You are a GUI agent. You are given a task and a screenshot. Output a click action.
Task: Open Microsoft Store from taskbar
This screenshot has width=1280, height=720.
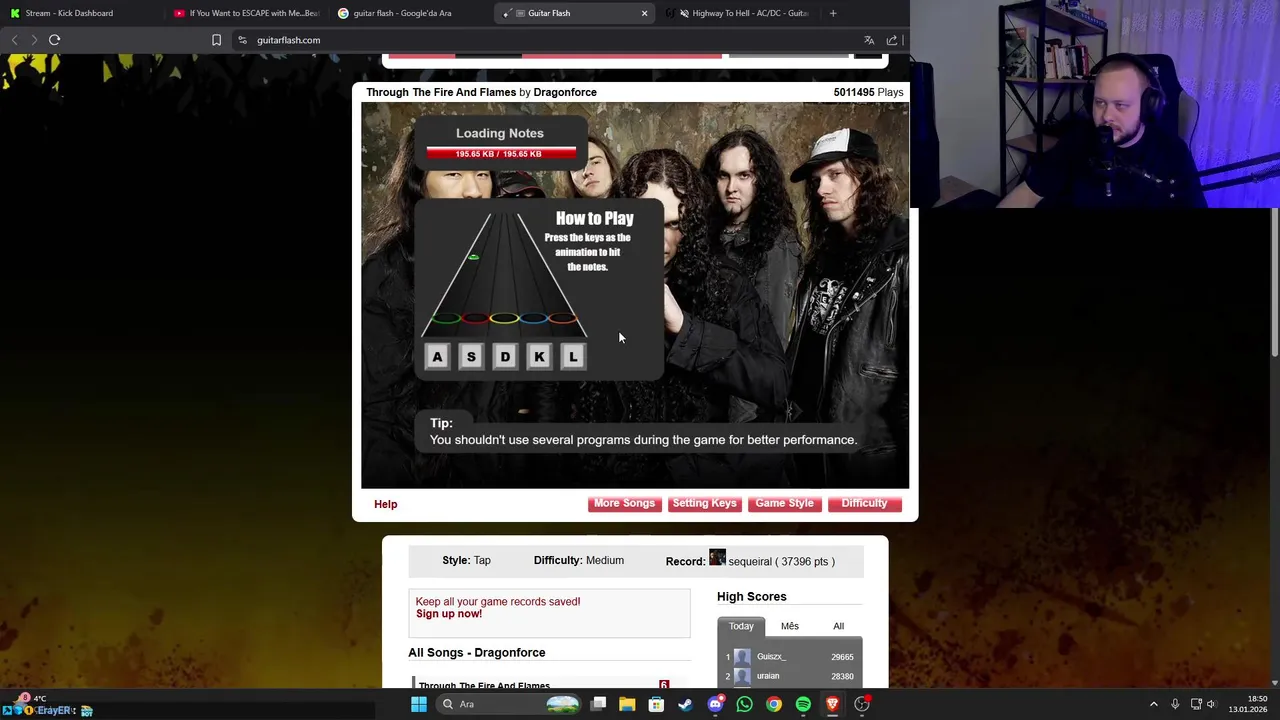tap(656, 704)
